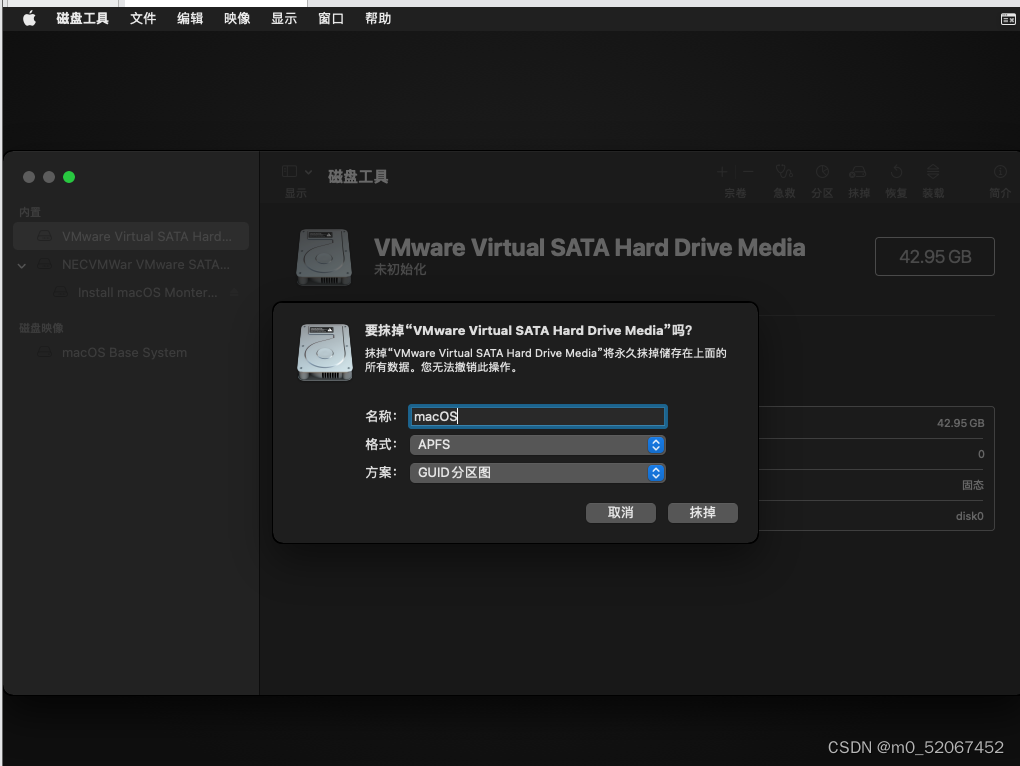Click the sidebar view toolbar icon
This screenshot has width=1020, height=766.
(289, 172)
